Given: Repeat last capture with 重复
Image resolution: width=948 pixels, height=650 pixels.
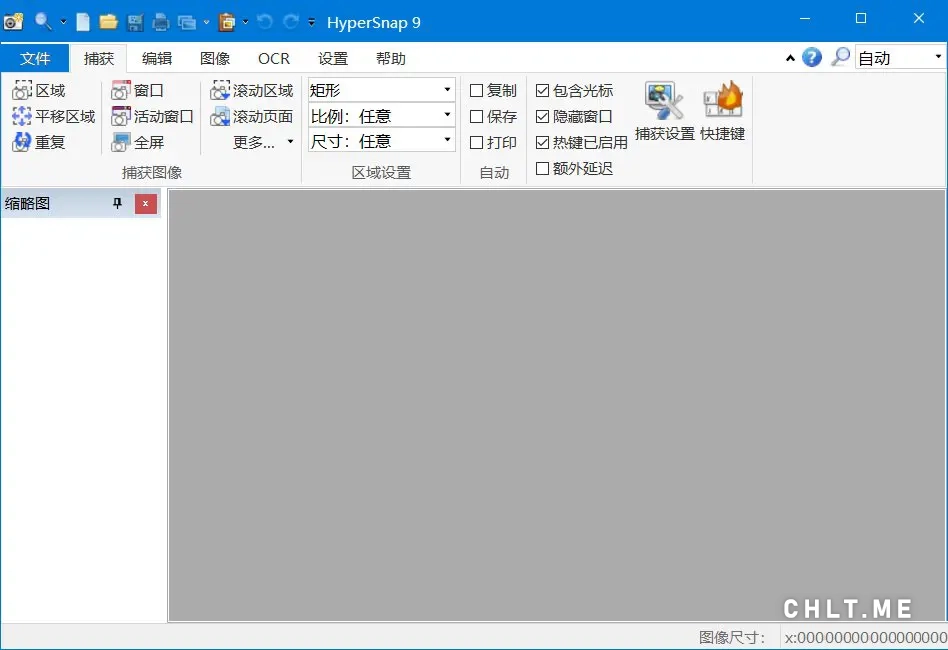Looking at the screenshot, I should tap(39, 142).
